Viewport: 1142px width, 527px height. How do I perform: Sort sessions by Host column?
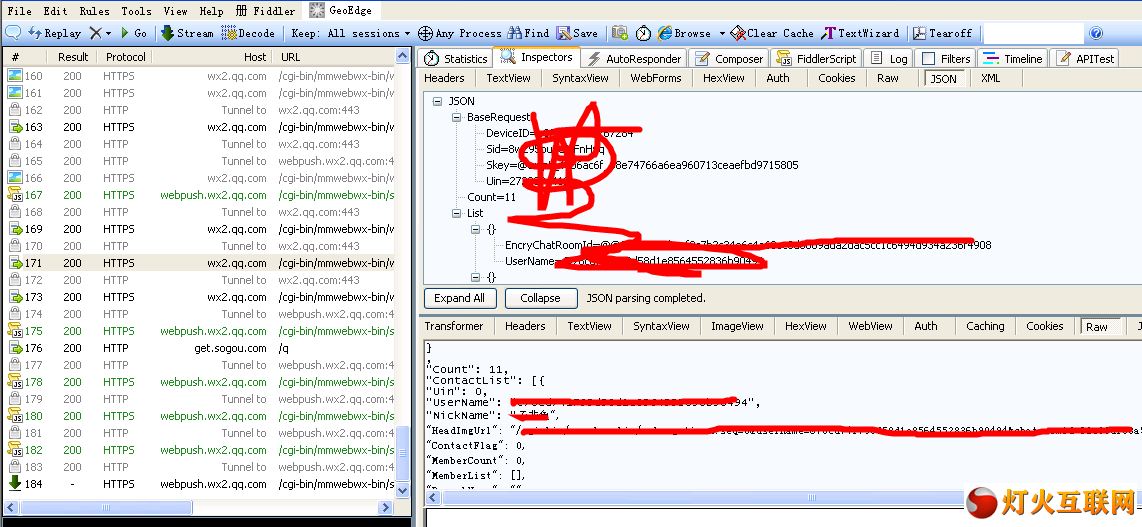click(x=213, y=57)
